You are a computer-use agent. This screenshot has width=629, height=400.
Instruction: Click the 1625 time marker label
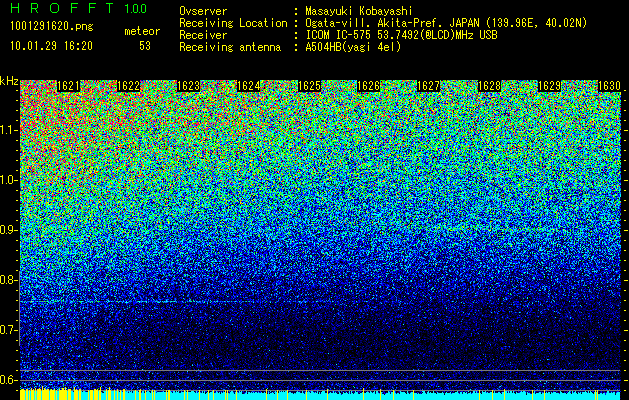(x=309, y=86)
